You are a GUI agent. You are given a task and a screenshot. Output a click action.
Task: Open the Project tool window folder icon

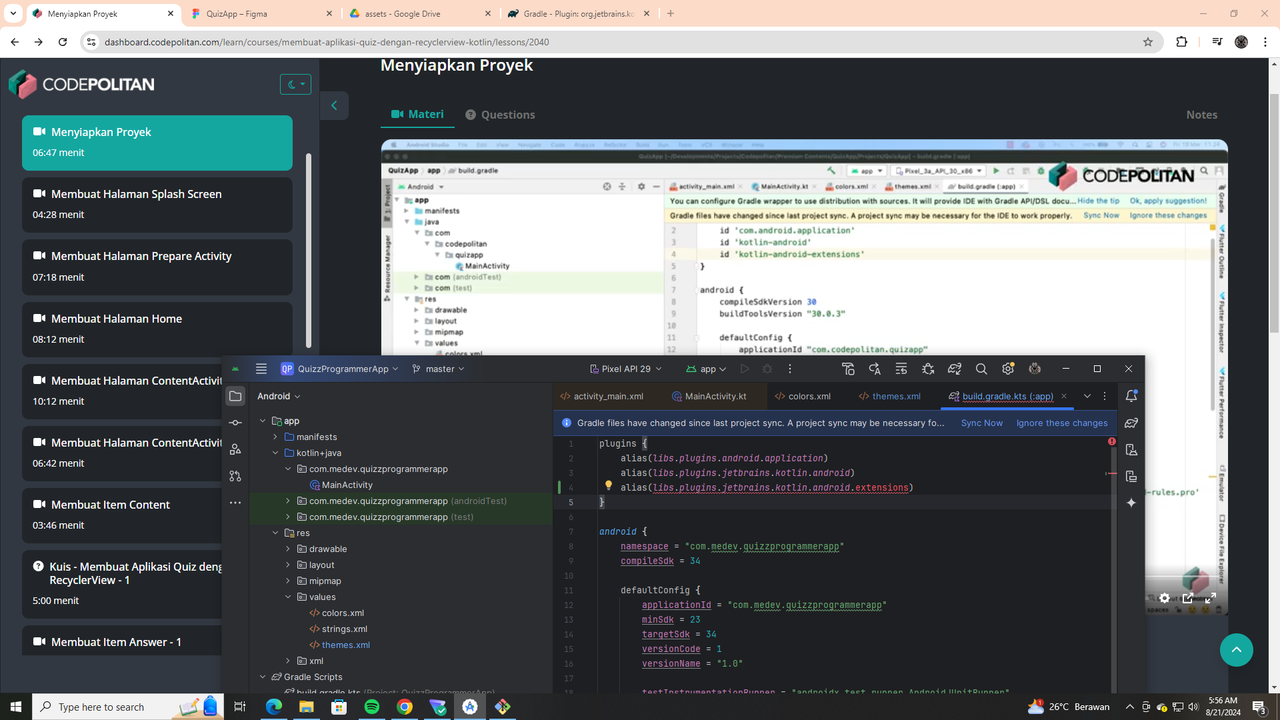coord(235,396)
